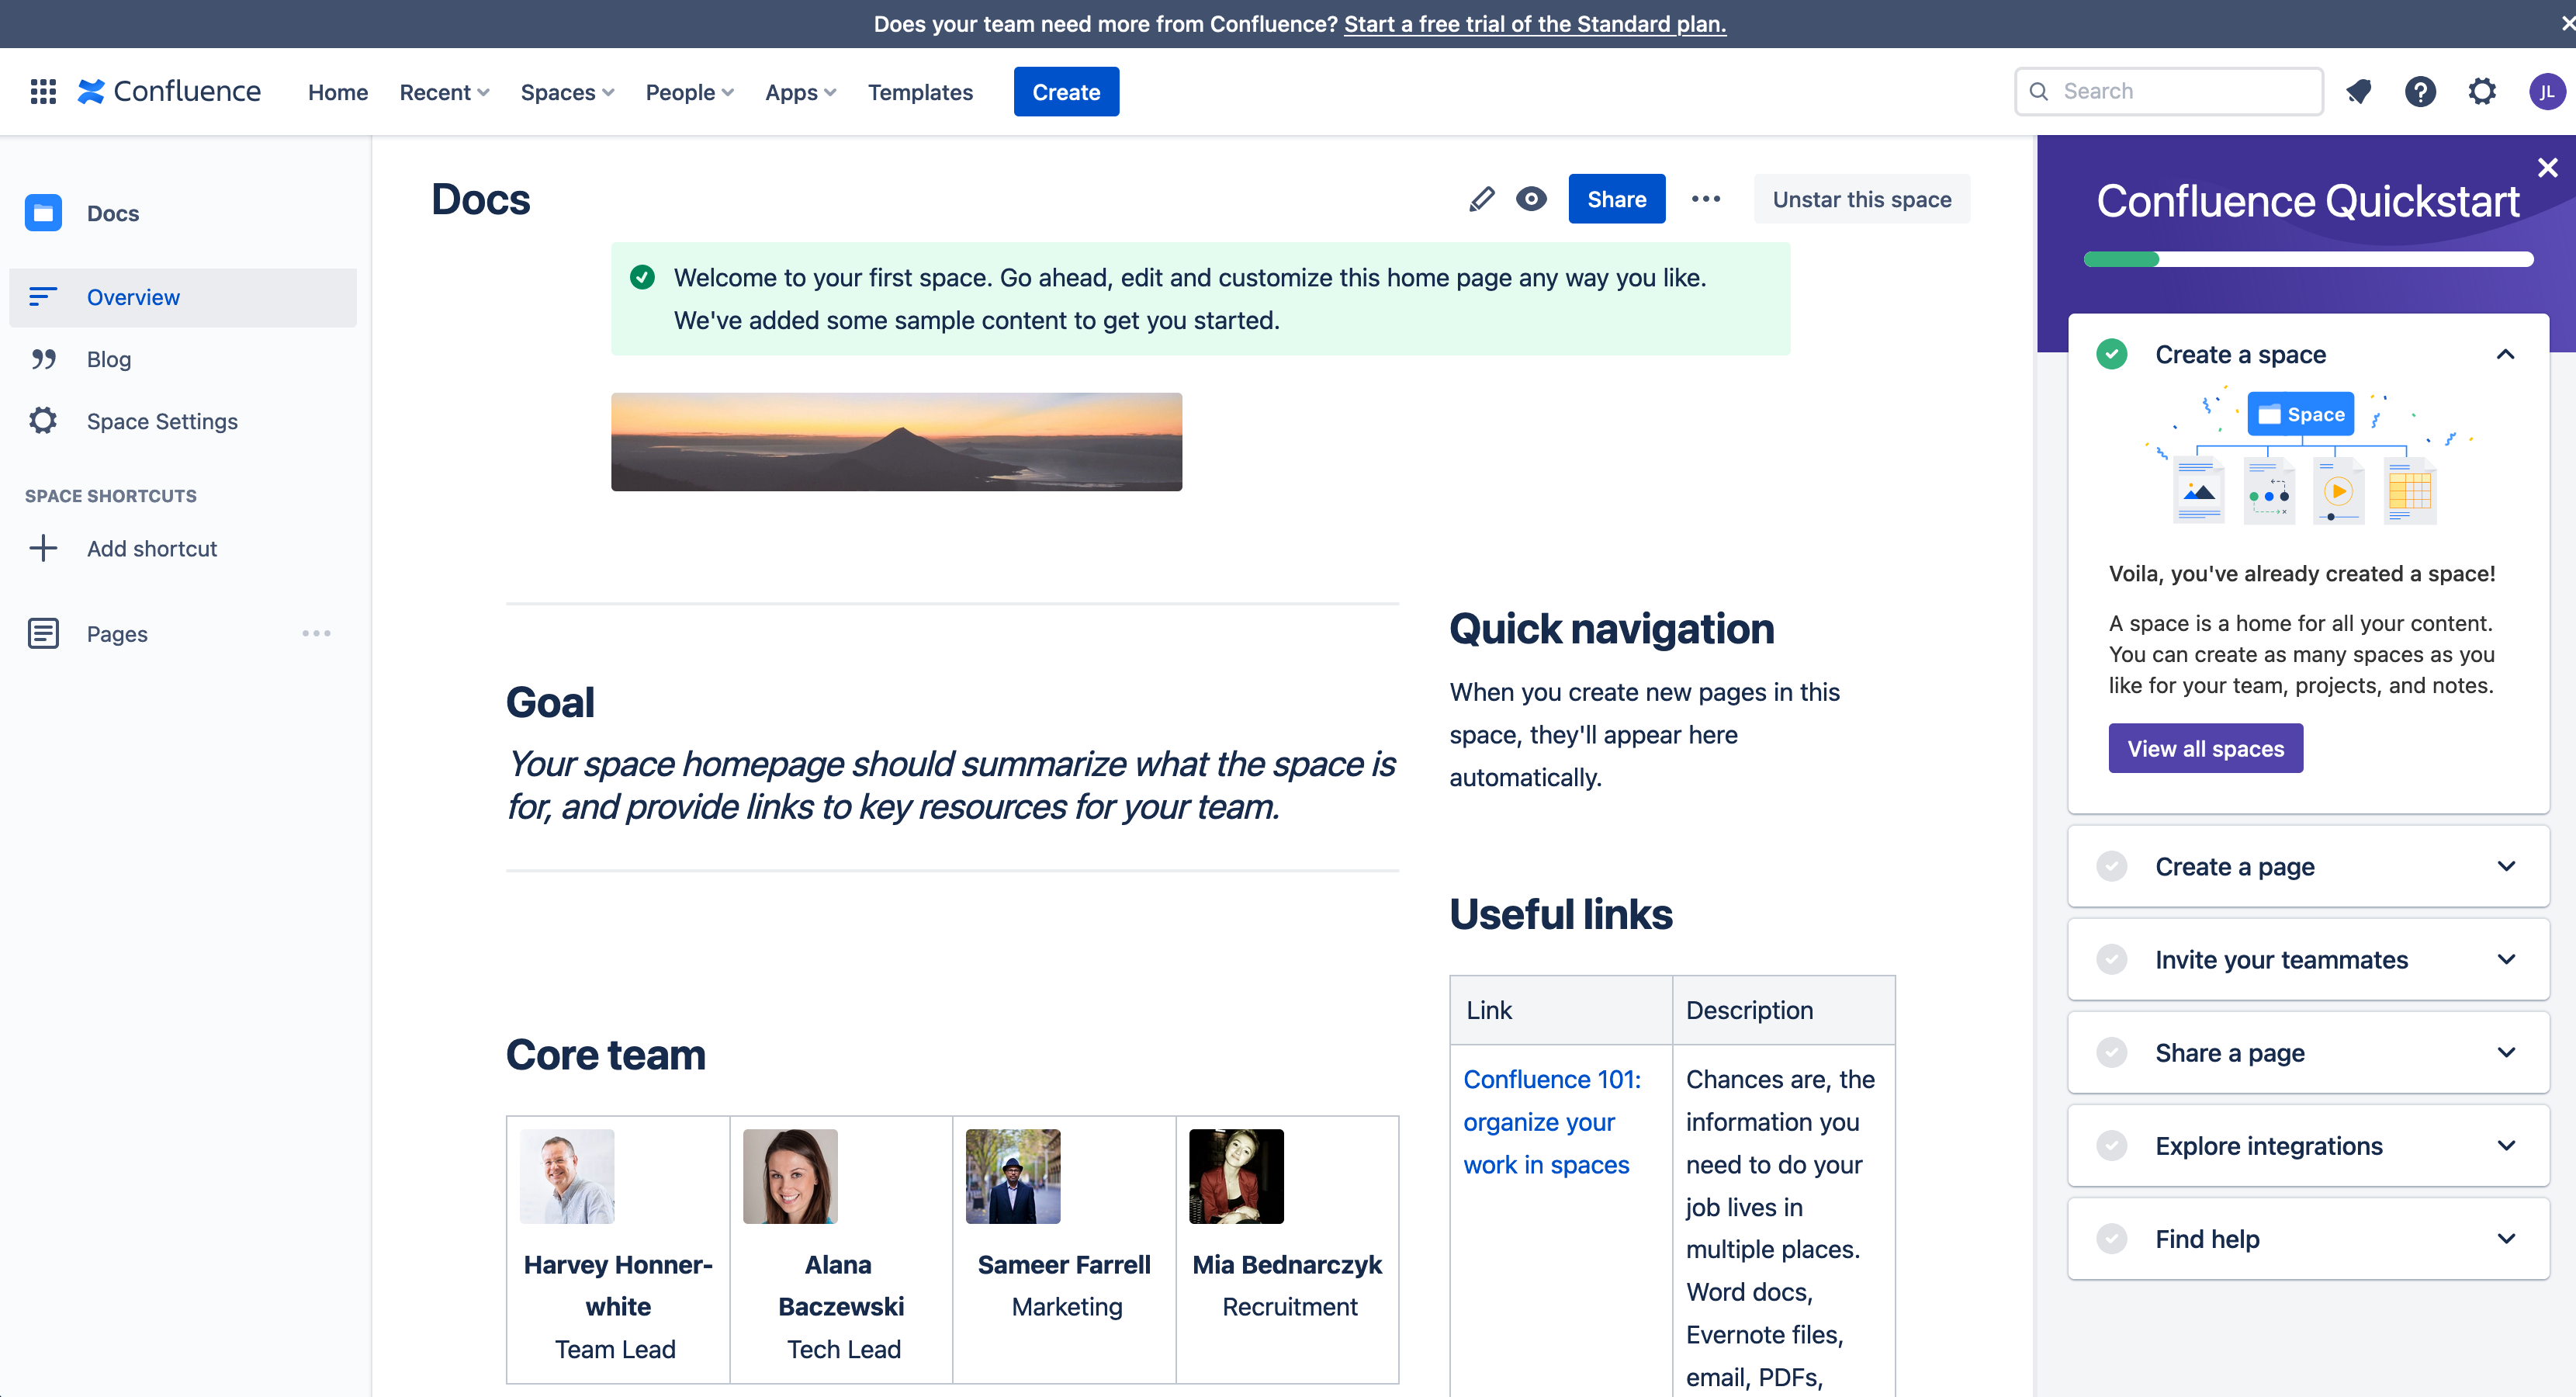Open the Help (?) icon menu
This screenshot has width=2576, height=1397.
coord(2419,91)
